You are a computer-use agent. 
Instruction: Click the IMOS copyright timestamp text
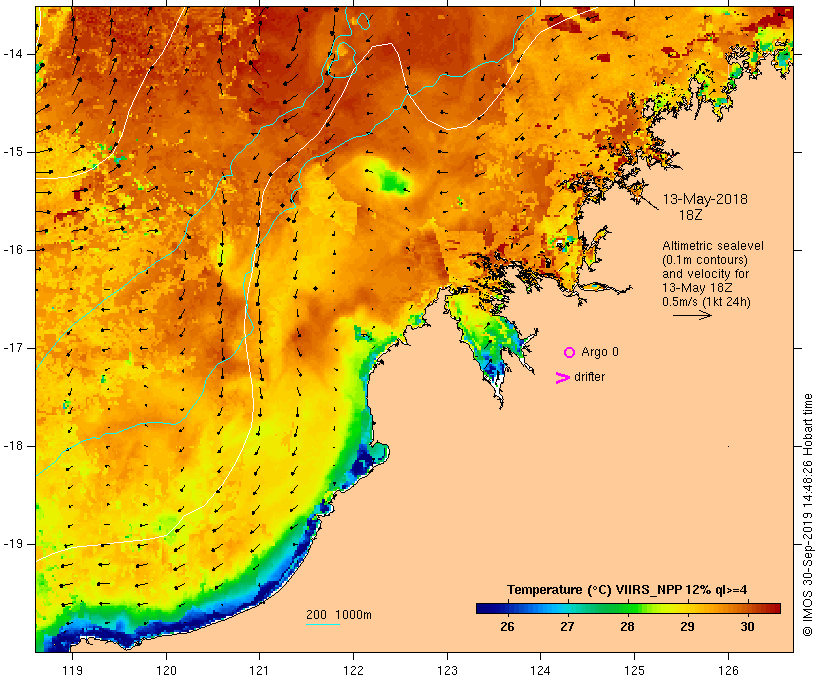point(807,515)
